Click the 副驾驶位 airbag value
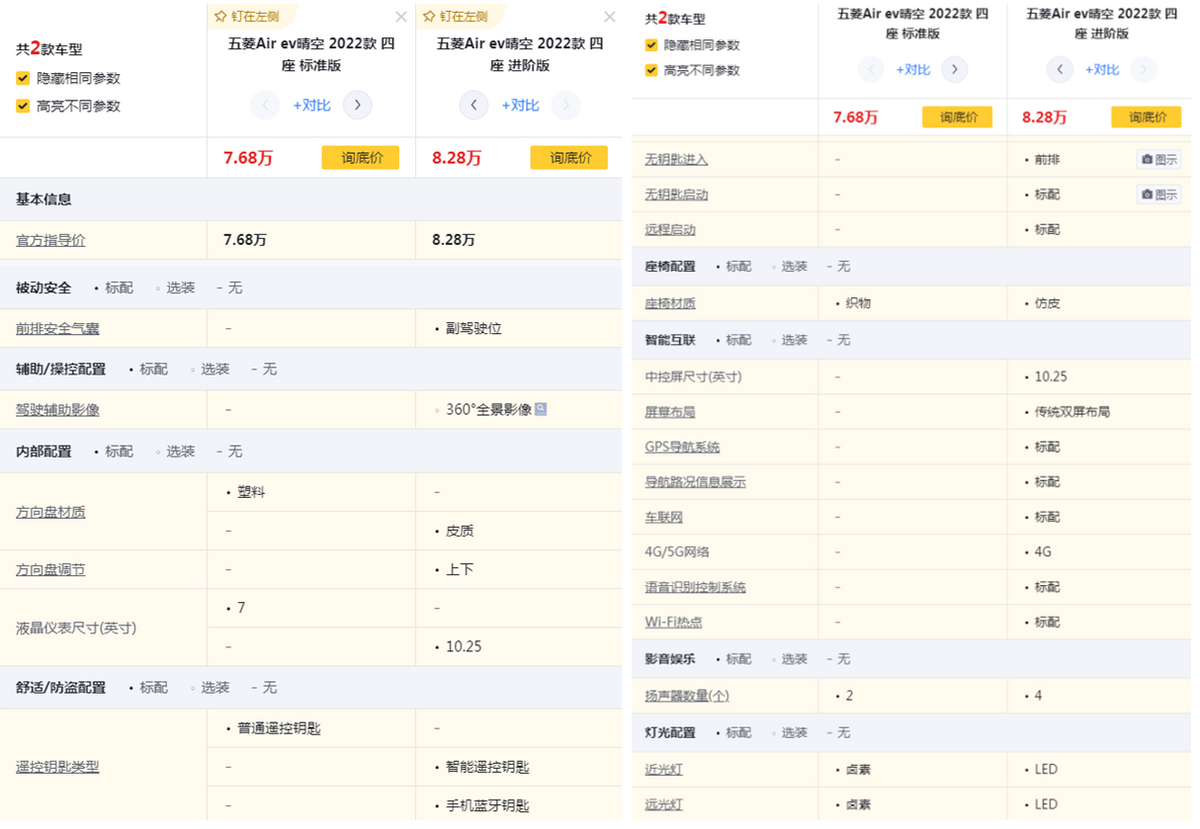The height and width of the screenshot is (829, 1200). click(474, 328)
